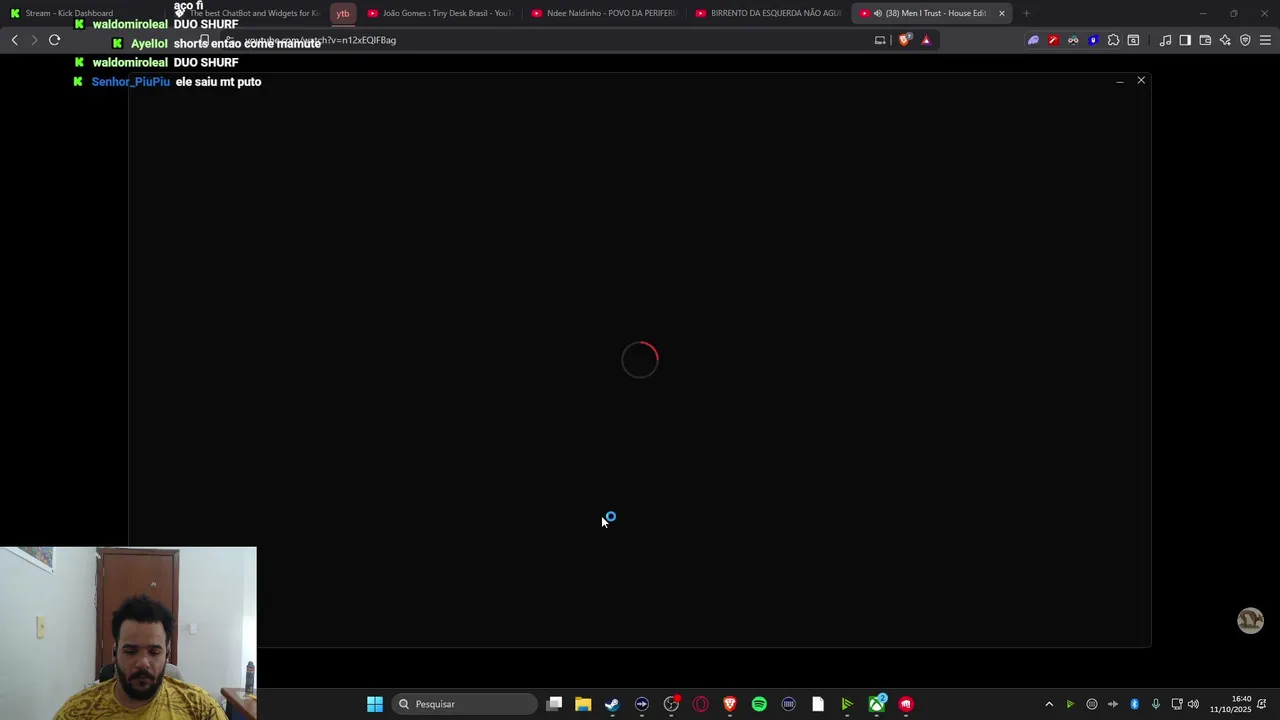Viewport: 1280px width, 720px height.
Task: Open the Ndee Naldinho YouTube tab
Action: point(604,13)
